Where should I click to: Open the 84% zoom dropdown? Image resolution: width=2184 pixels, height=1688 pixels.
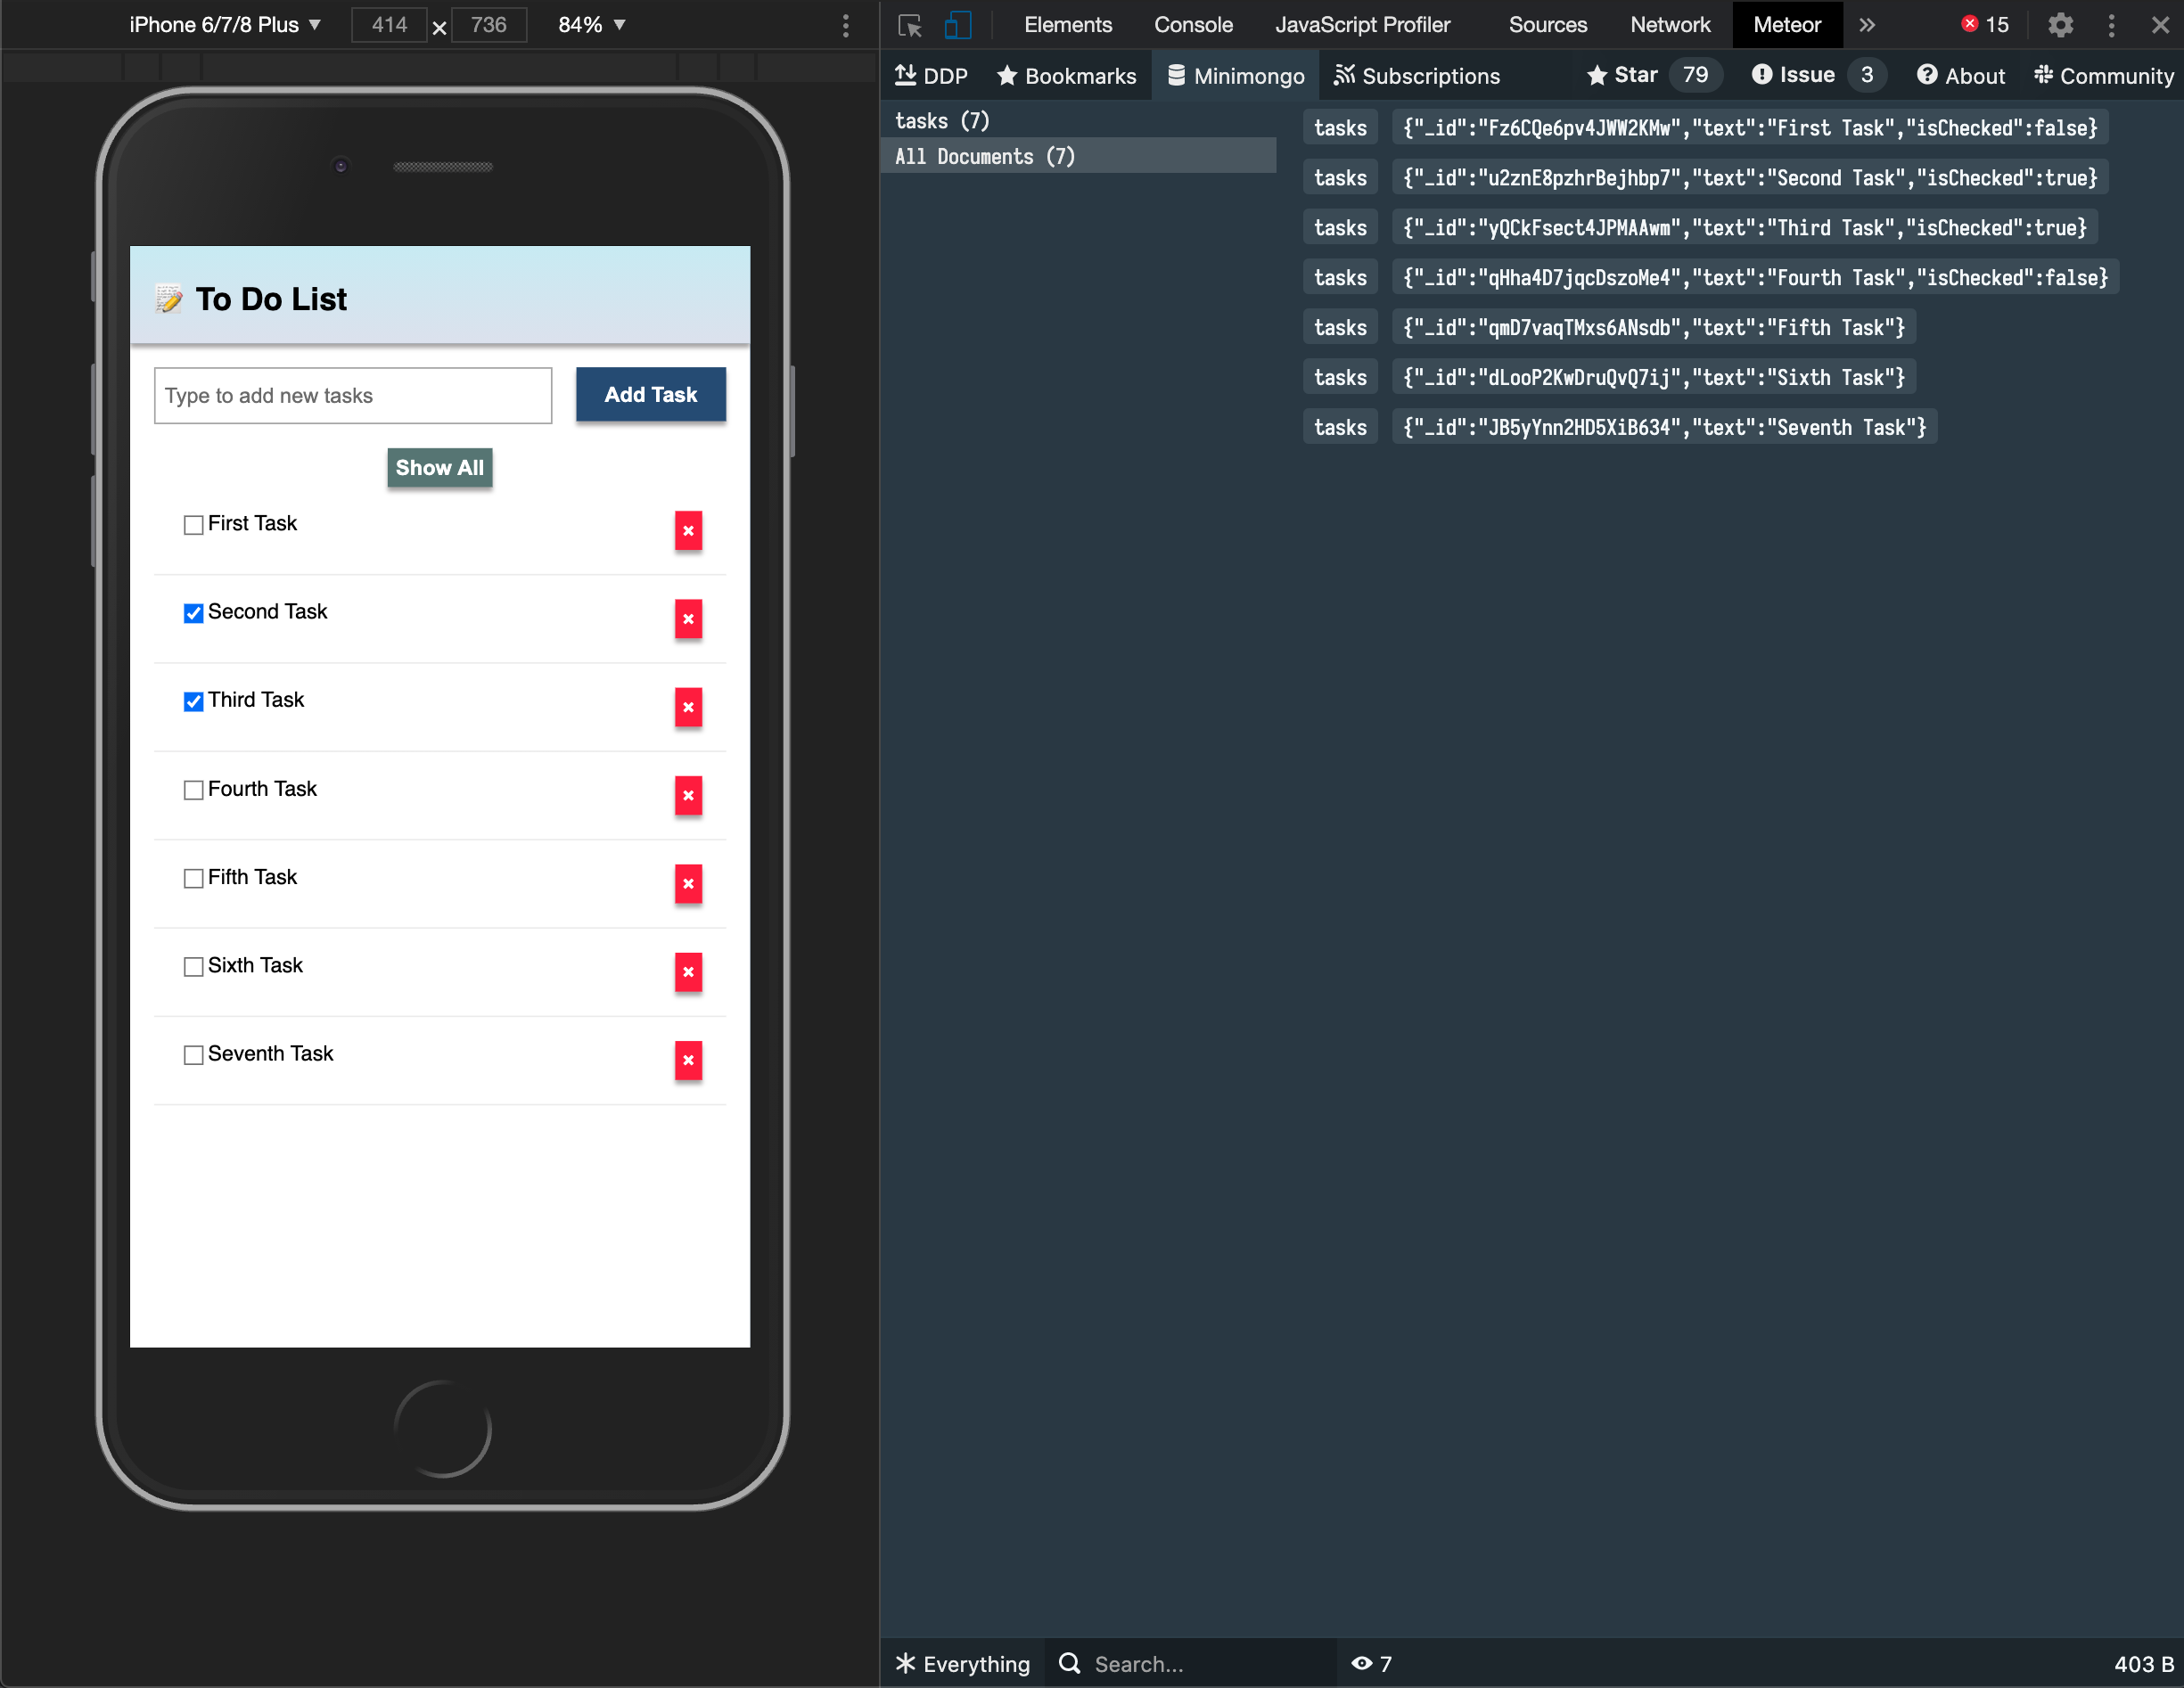click(x=591, y=25)
